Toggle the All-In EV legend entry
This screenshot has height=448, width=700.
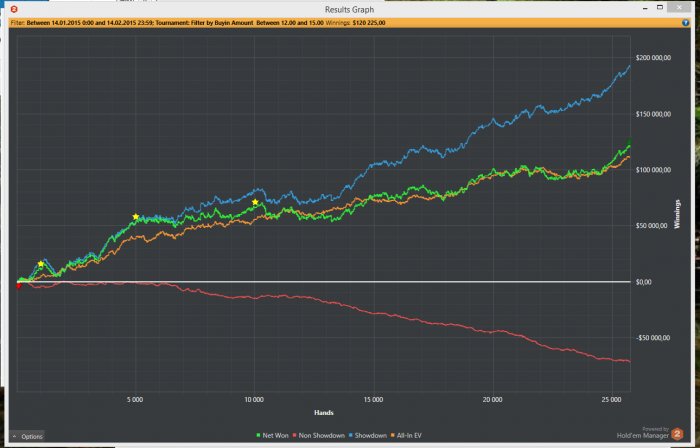pos(406,435)
